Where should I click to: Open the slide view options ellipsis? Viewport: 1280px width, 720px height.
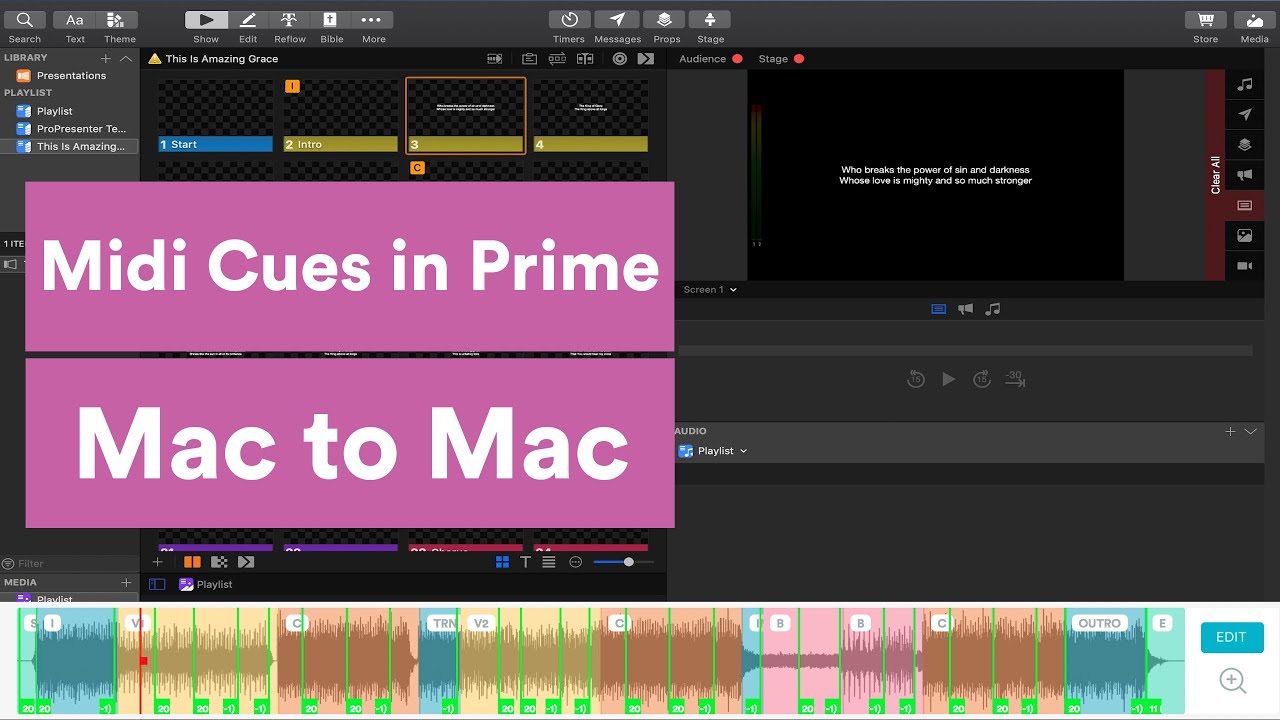[575, 562]
